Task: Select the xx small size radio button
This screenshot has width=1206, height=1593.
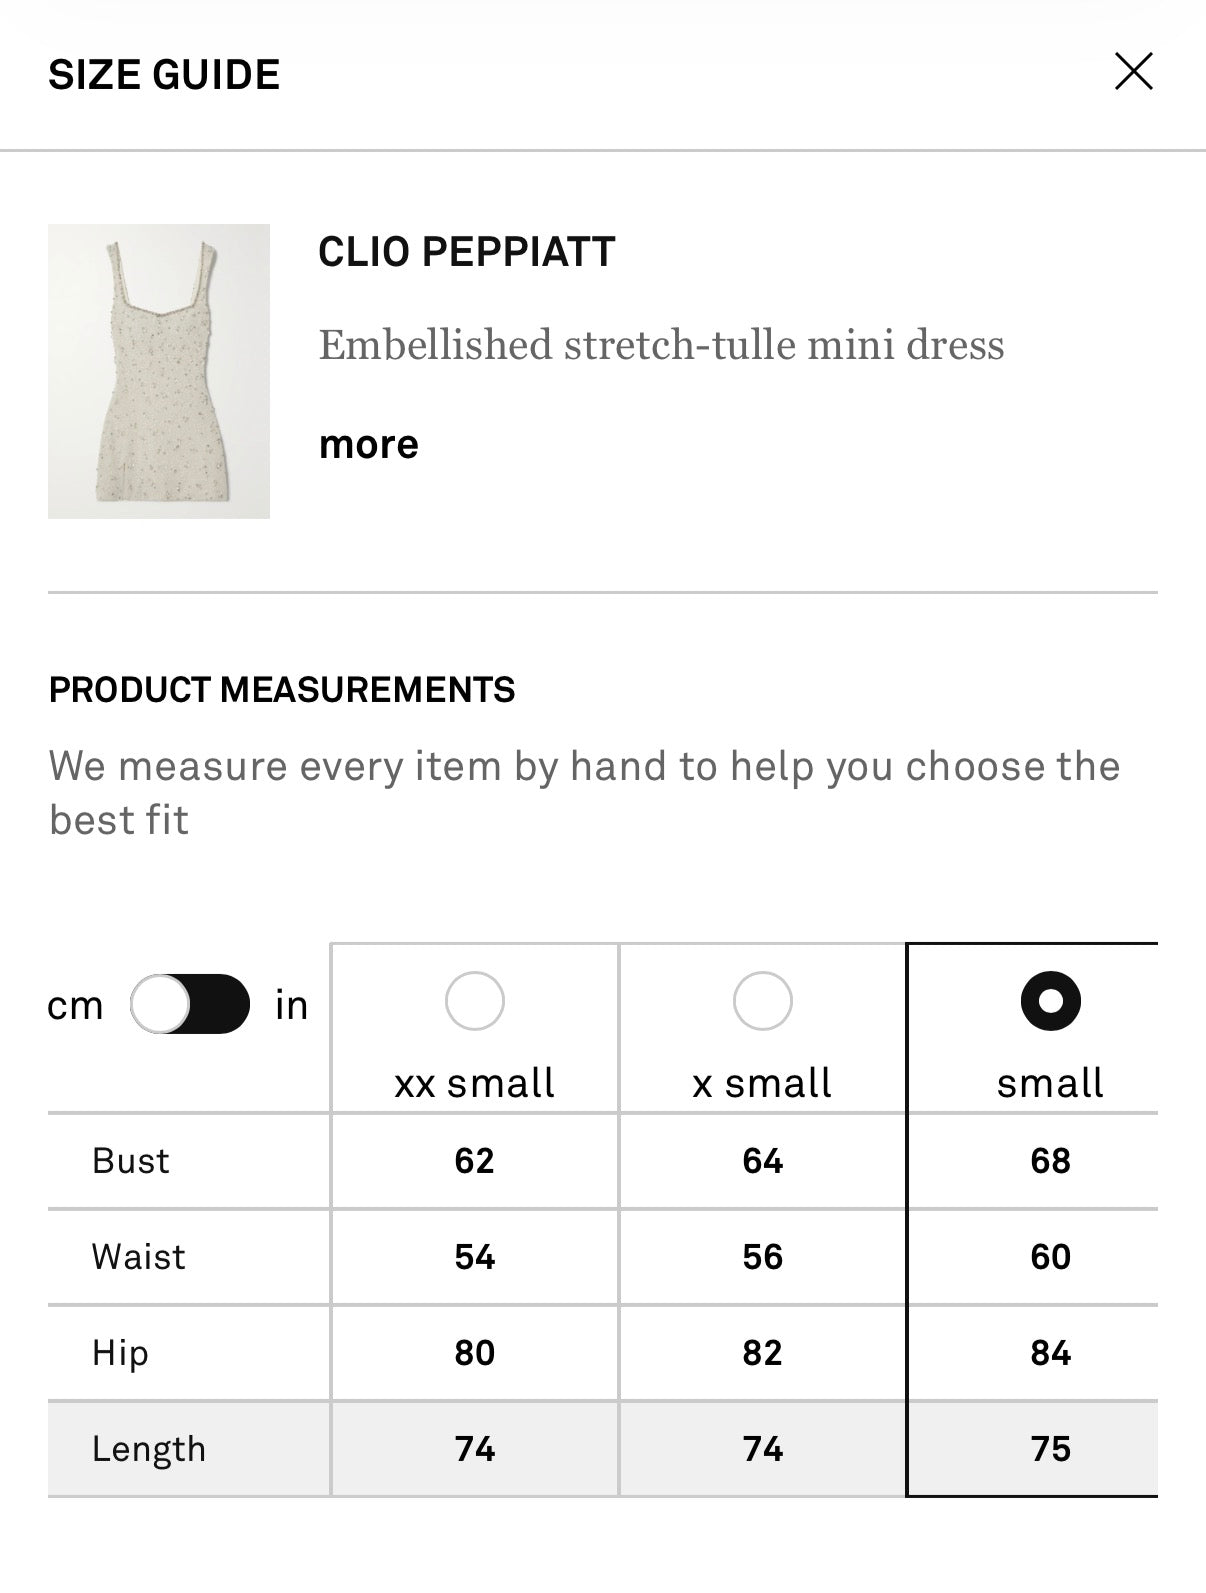Action: [474, 1001]
